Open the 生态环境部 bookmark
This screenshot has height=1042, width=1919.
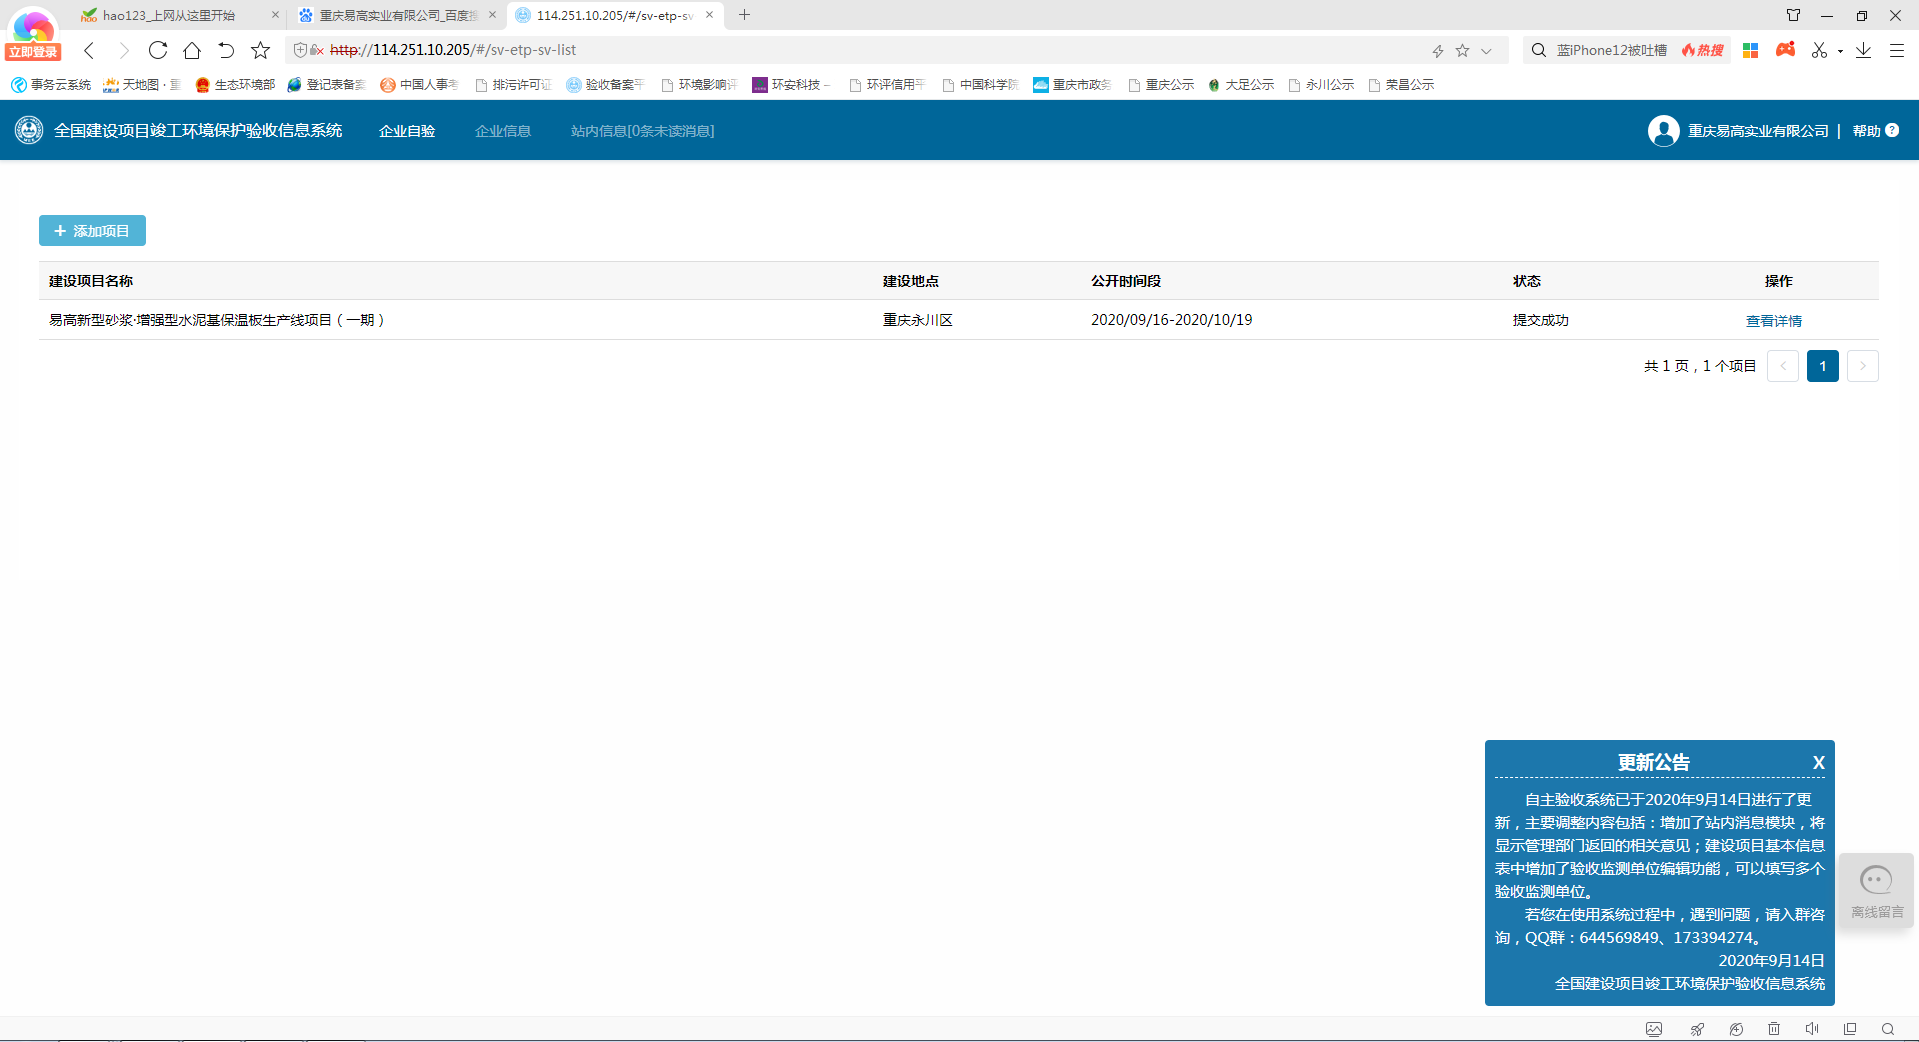pyautogui.click(x=235, y=85)
